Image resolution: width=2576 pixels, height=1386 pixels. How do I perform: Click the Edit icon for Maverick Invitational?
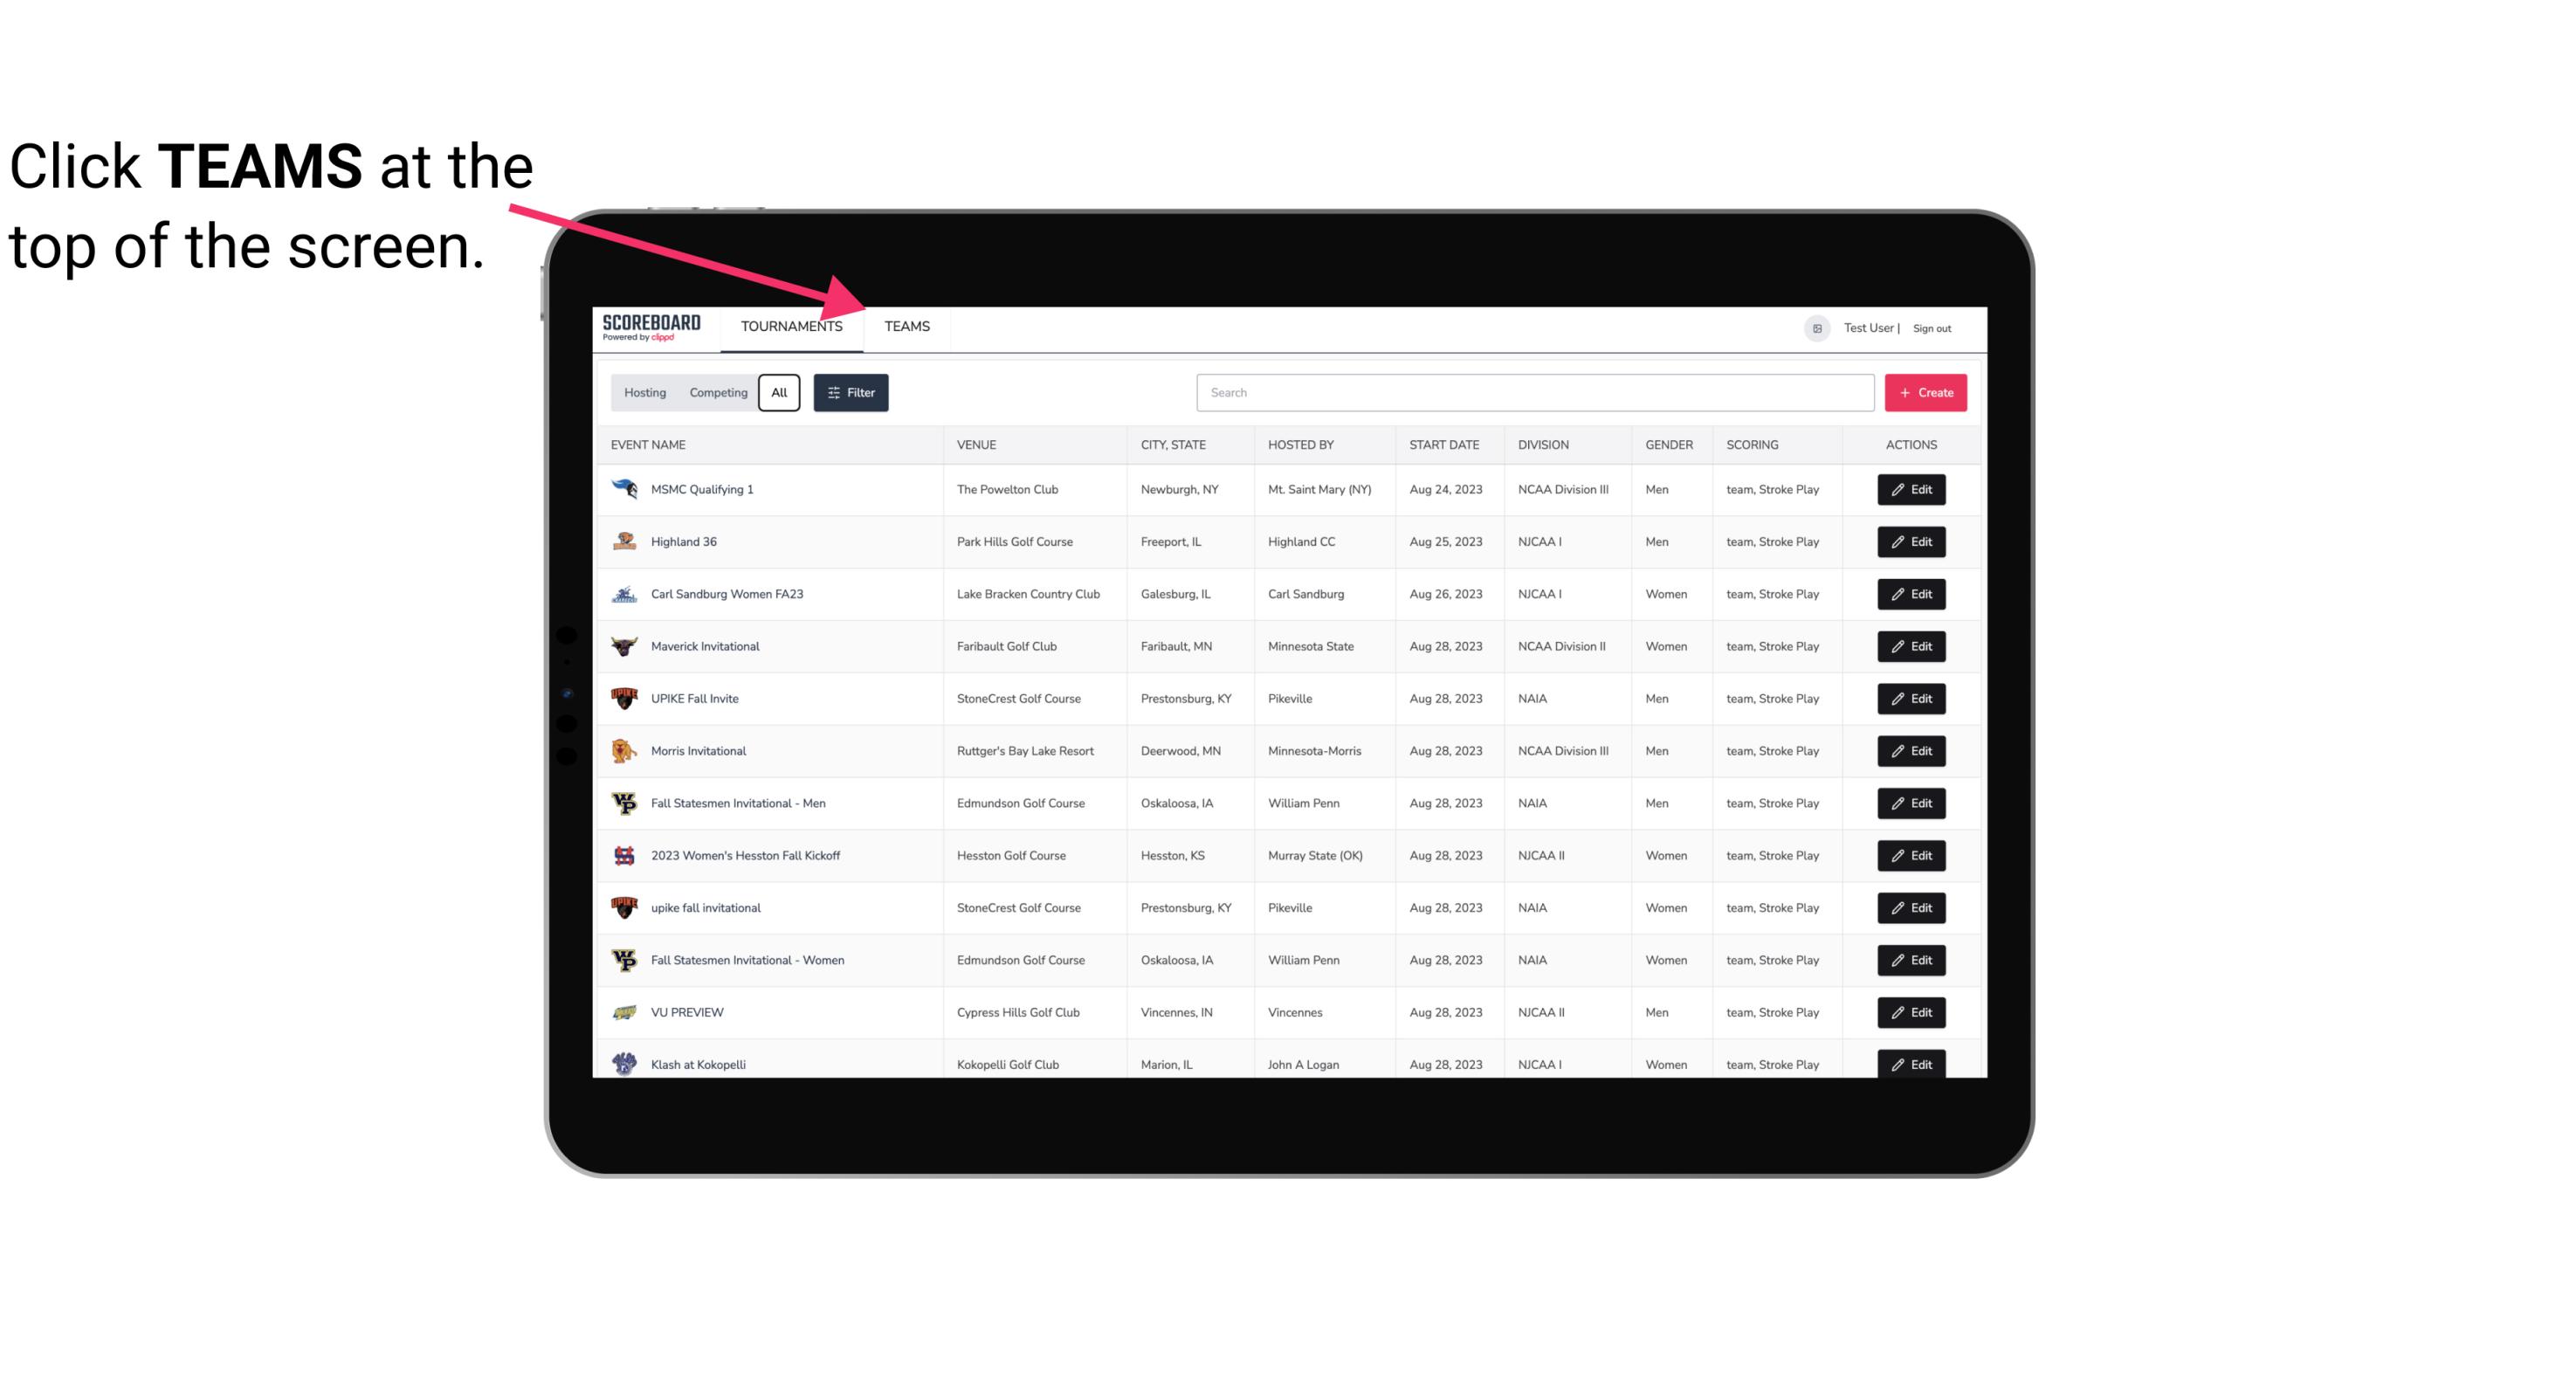point(1911,645)
